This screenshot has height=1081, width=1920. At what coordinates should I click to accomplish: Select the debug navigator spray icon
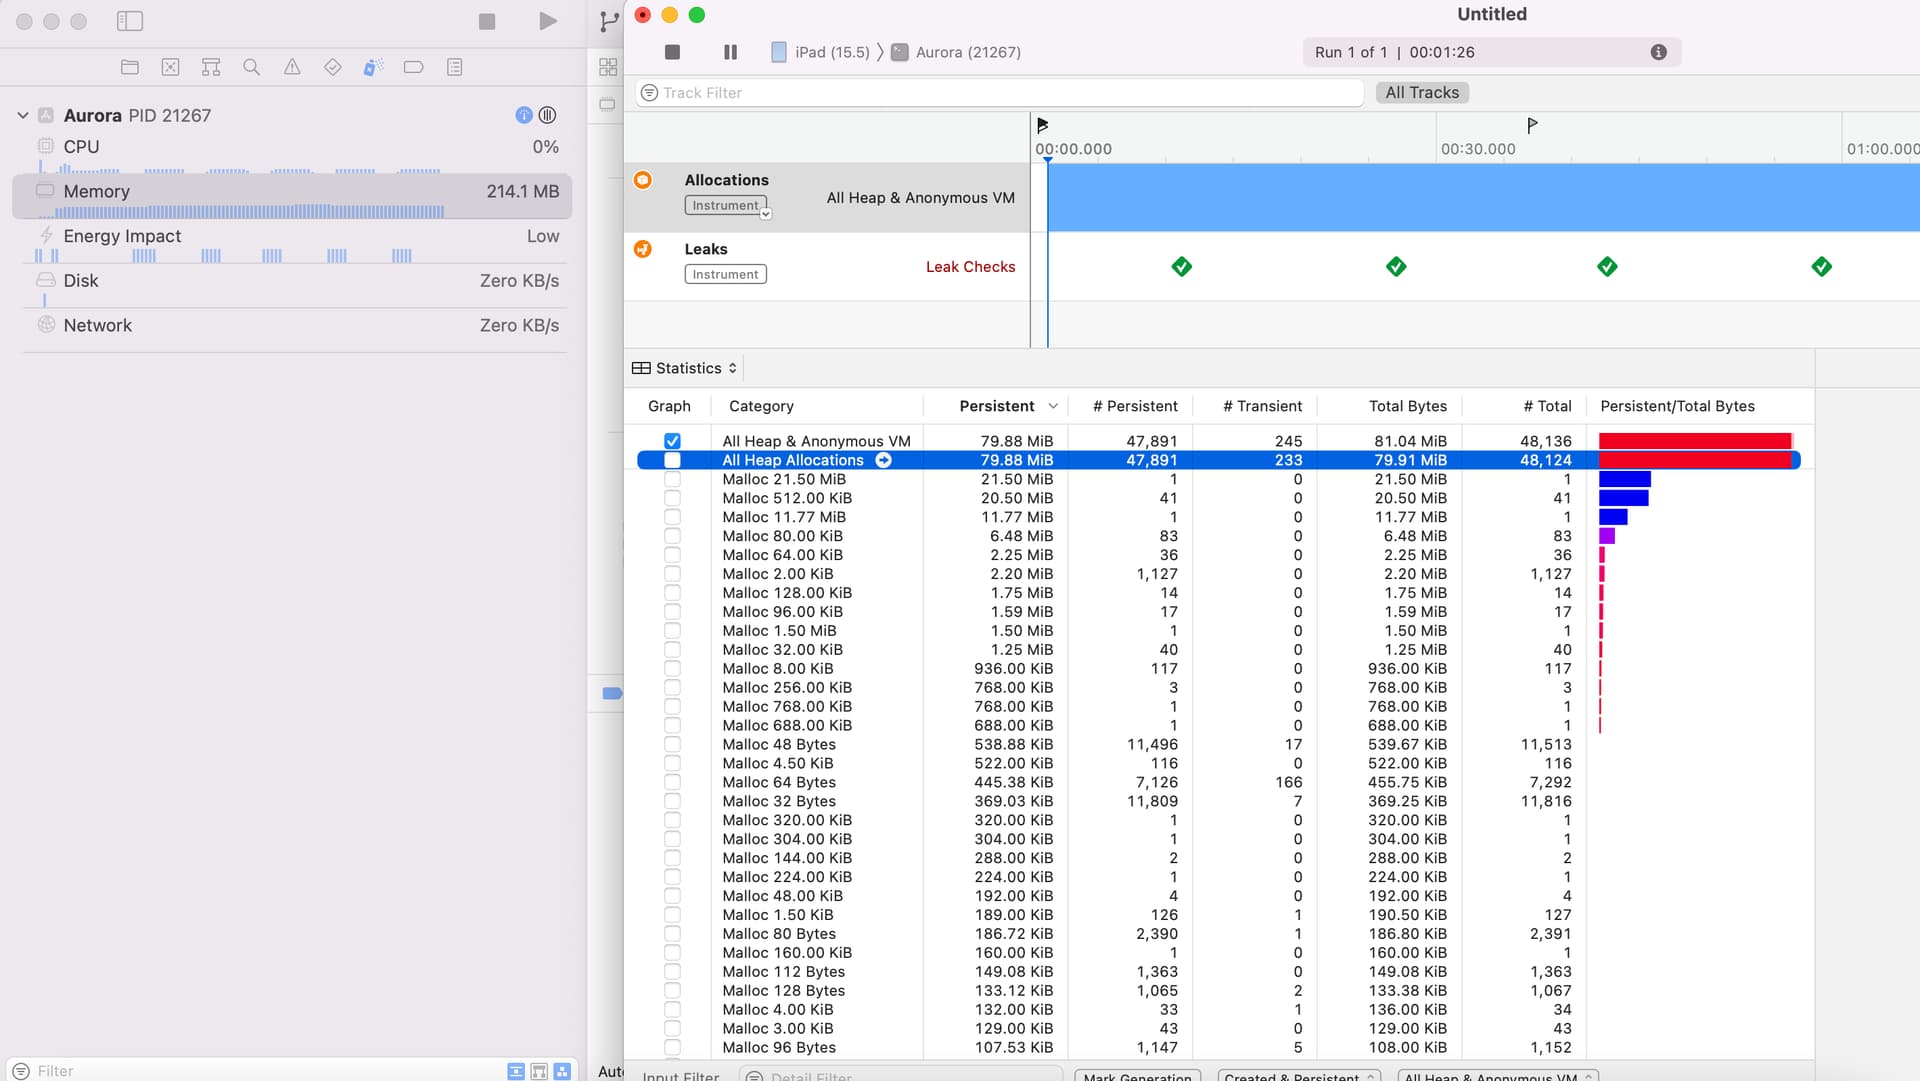click(x=372, y=67)
